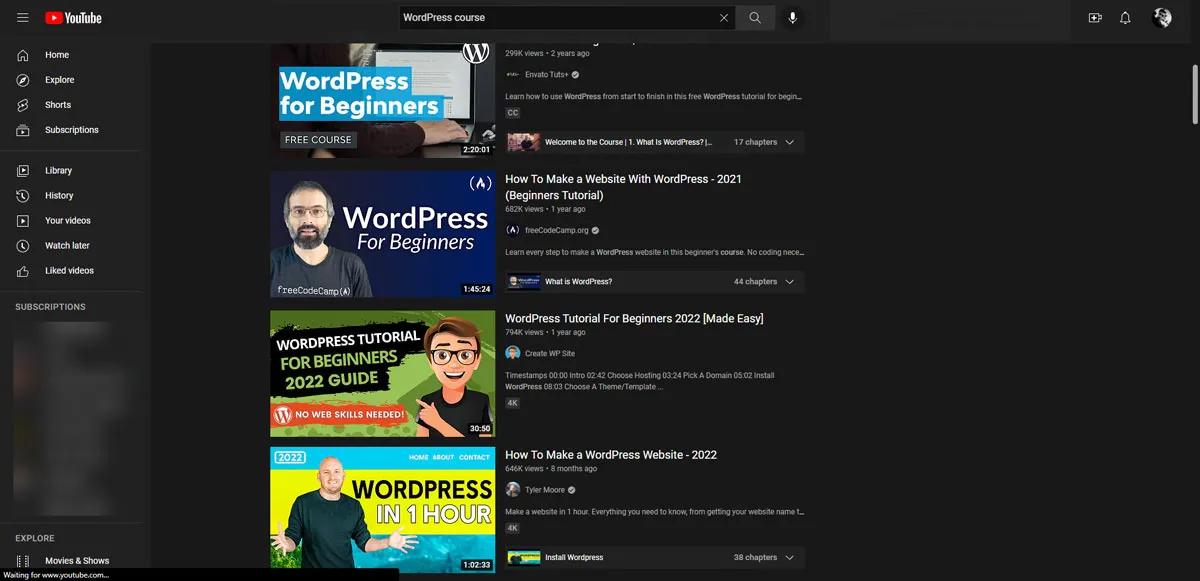Image resolution: width=1200 pixels, height=581 pixels.
Task: Start voice search with microphone
Action: click(x=792, y=18)
